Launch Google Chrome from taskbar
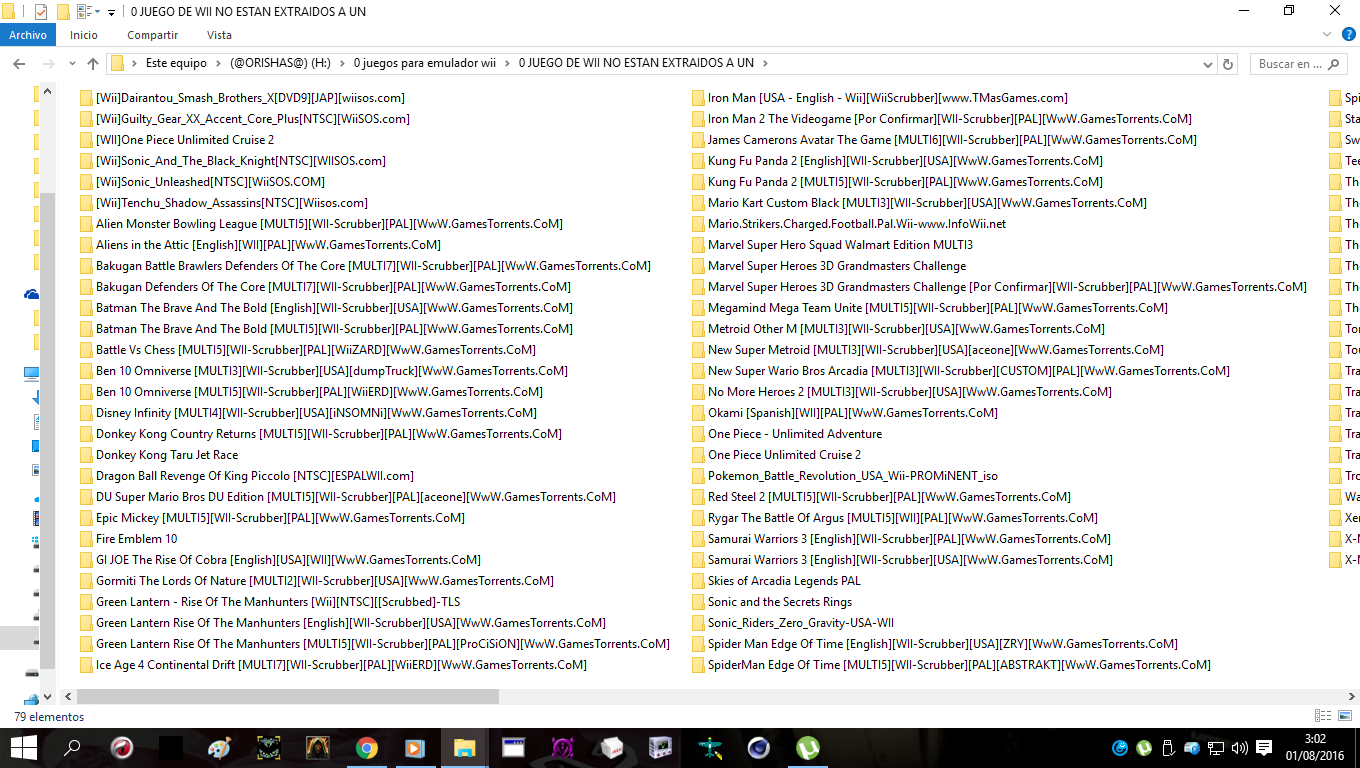 pos(366,748)
